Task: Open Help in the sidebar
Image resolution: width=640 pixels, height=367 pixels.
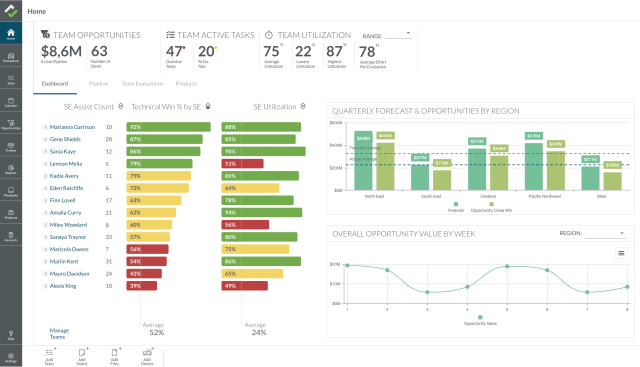Action: (x=11, y=335)
